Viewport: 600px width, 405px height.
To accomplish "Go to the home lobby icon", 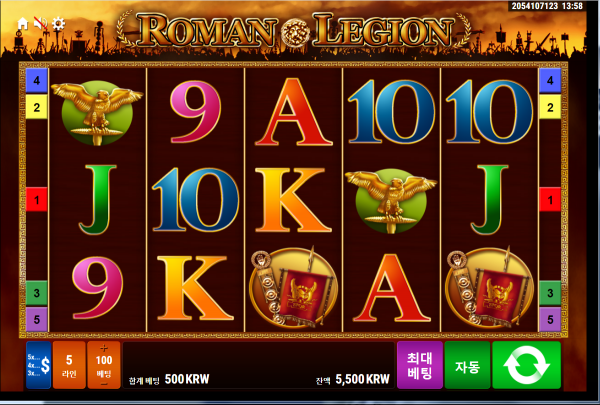I will [x=23, y=24].
